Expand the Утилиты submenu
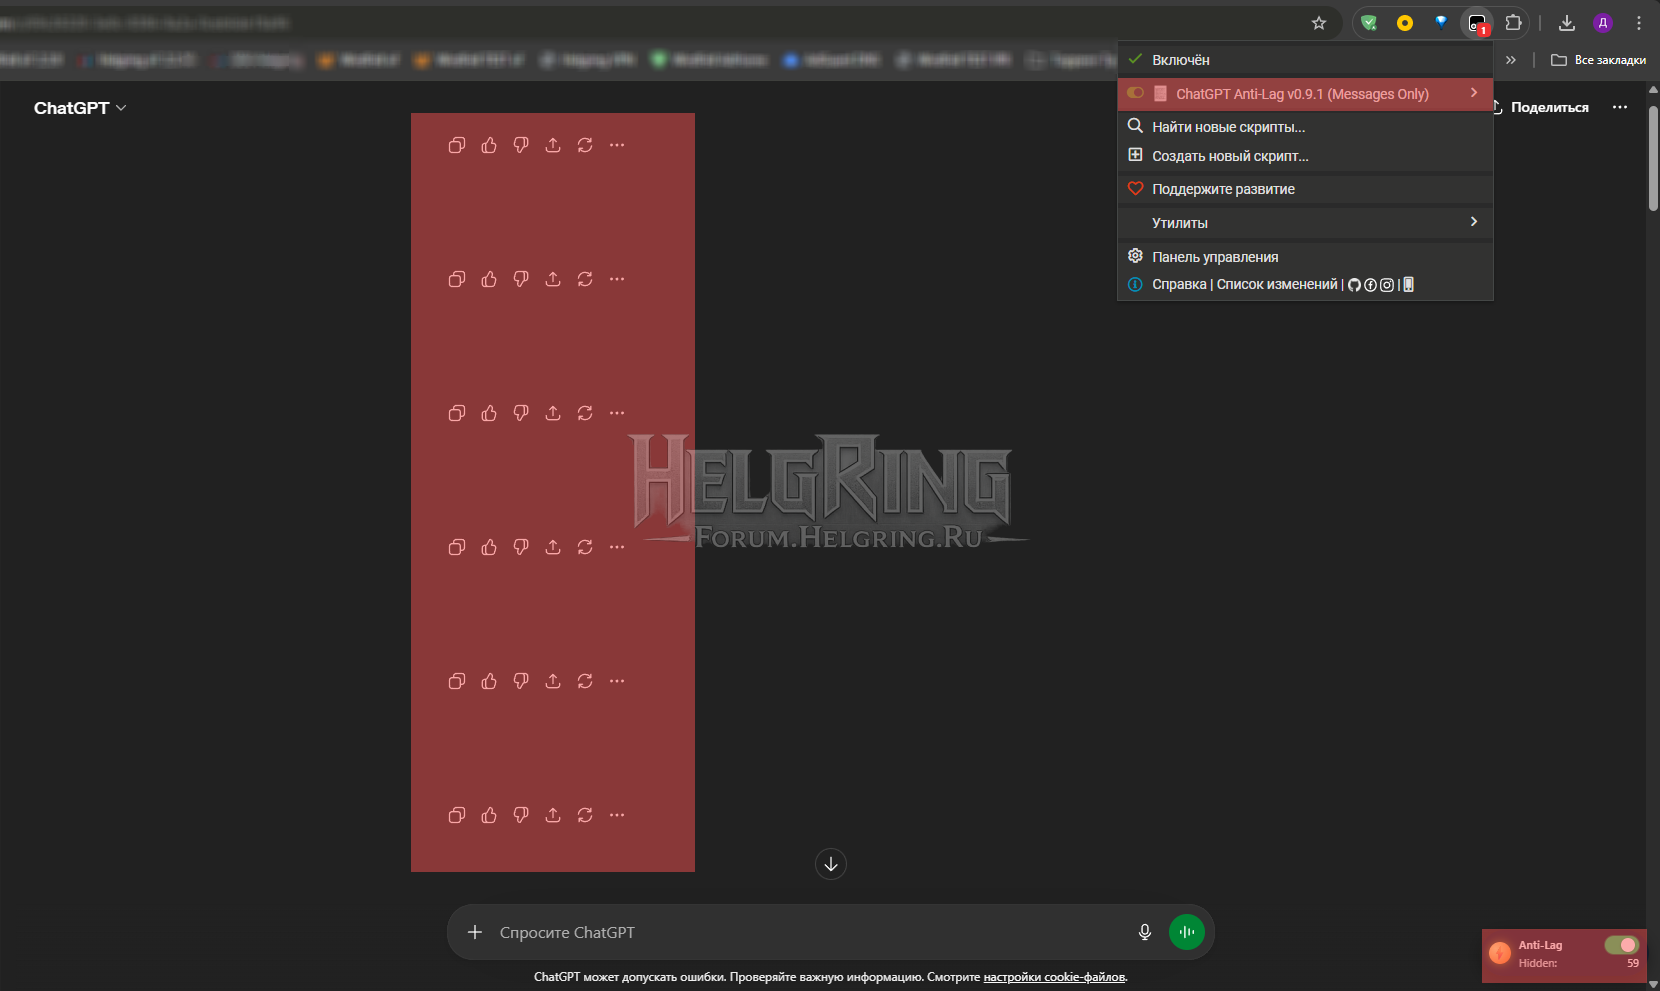The image size is (1660, 991). [x=1305, y=223]
